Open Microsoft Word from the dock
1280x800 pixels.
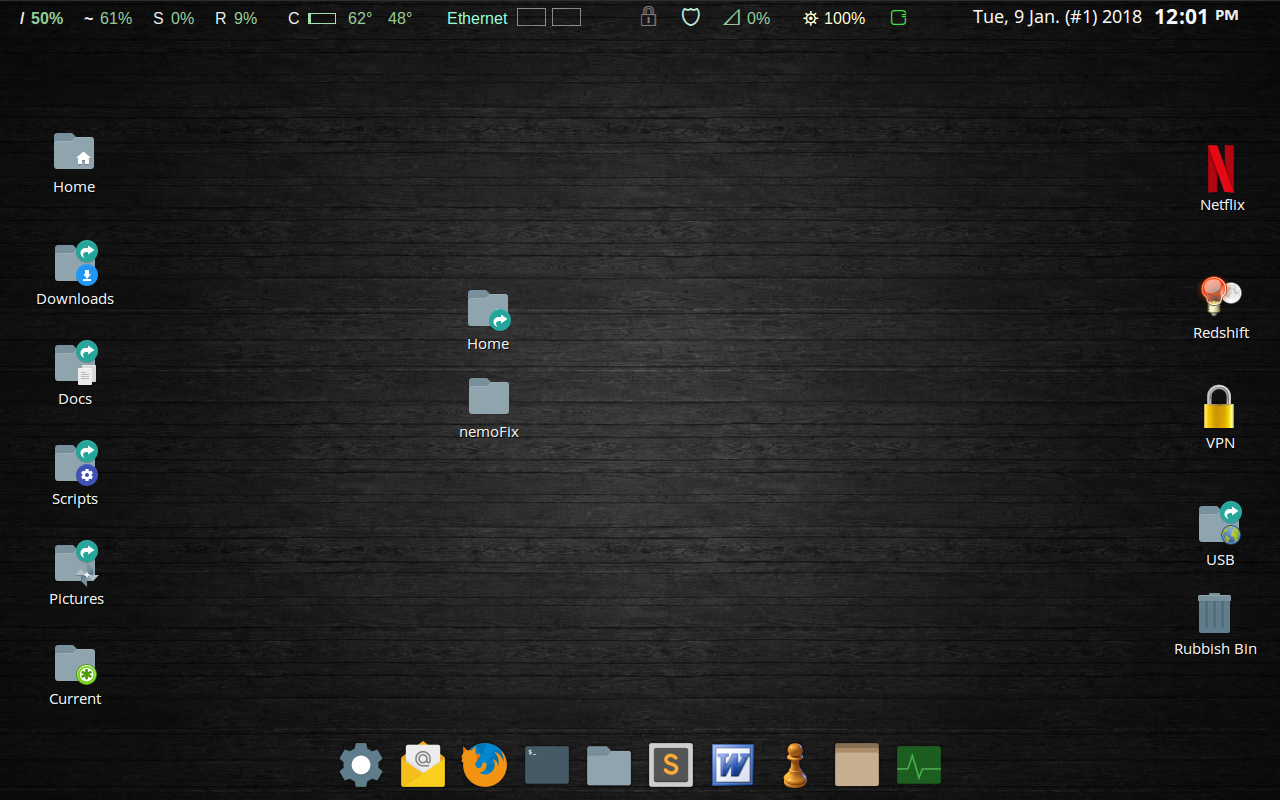click(732, 764)
